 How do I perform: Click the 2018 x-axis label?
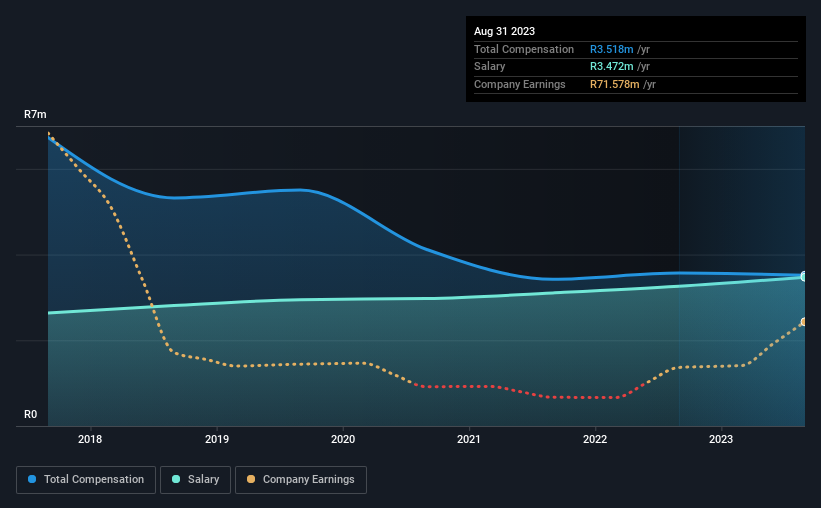click(90, 439)
